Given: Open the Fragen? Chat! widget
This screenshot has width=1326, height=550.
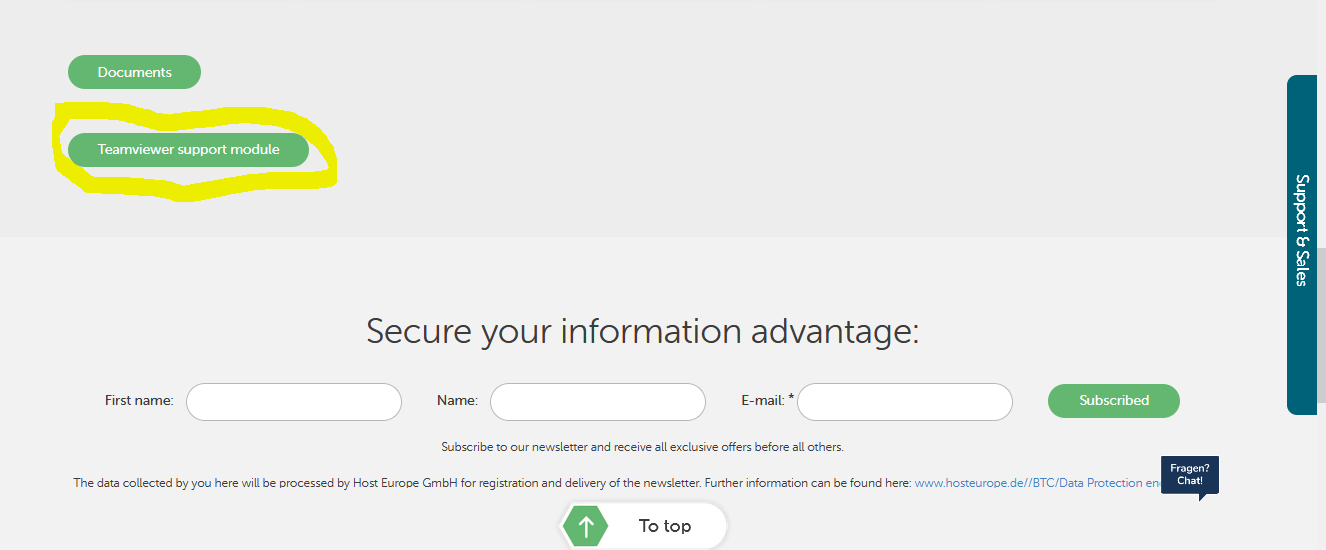Looking at the screenshot, I should pos(1190,476).
